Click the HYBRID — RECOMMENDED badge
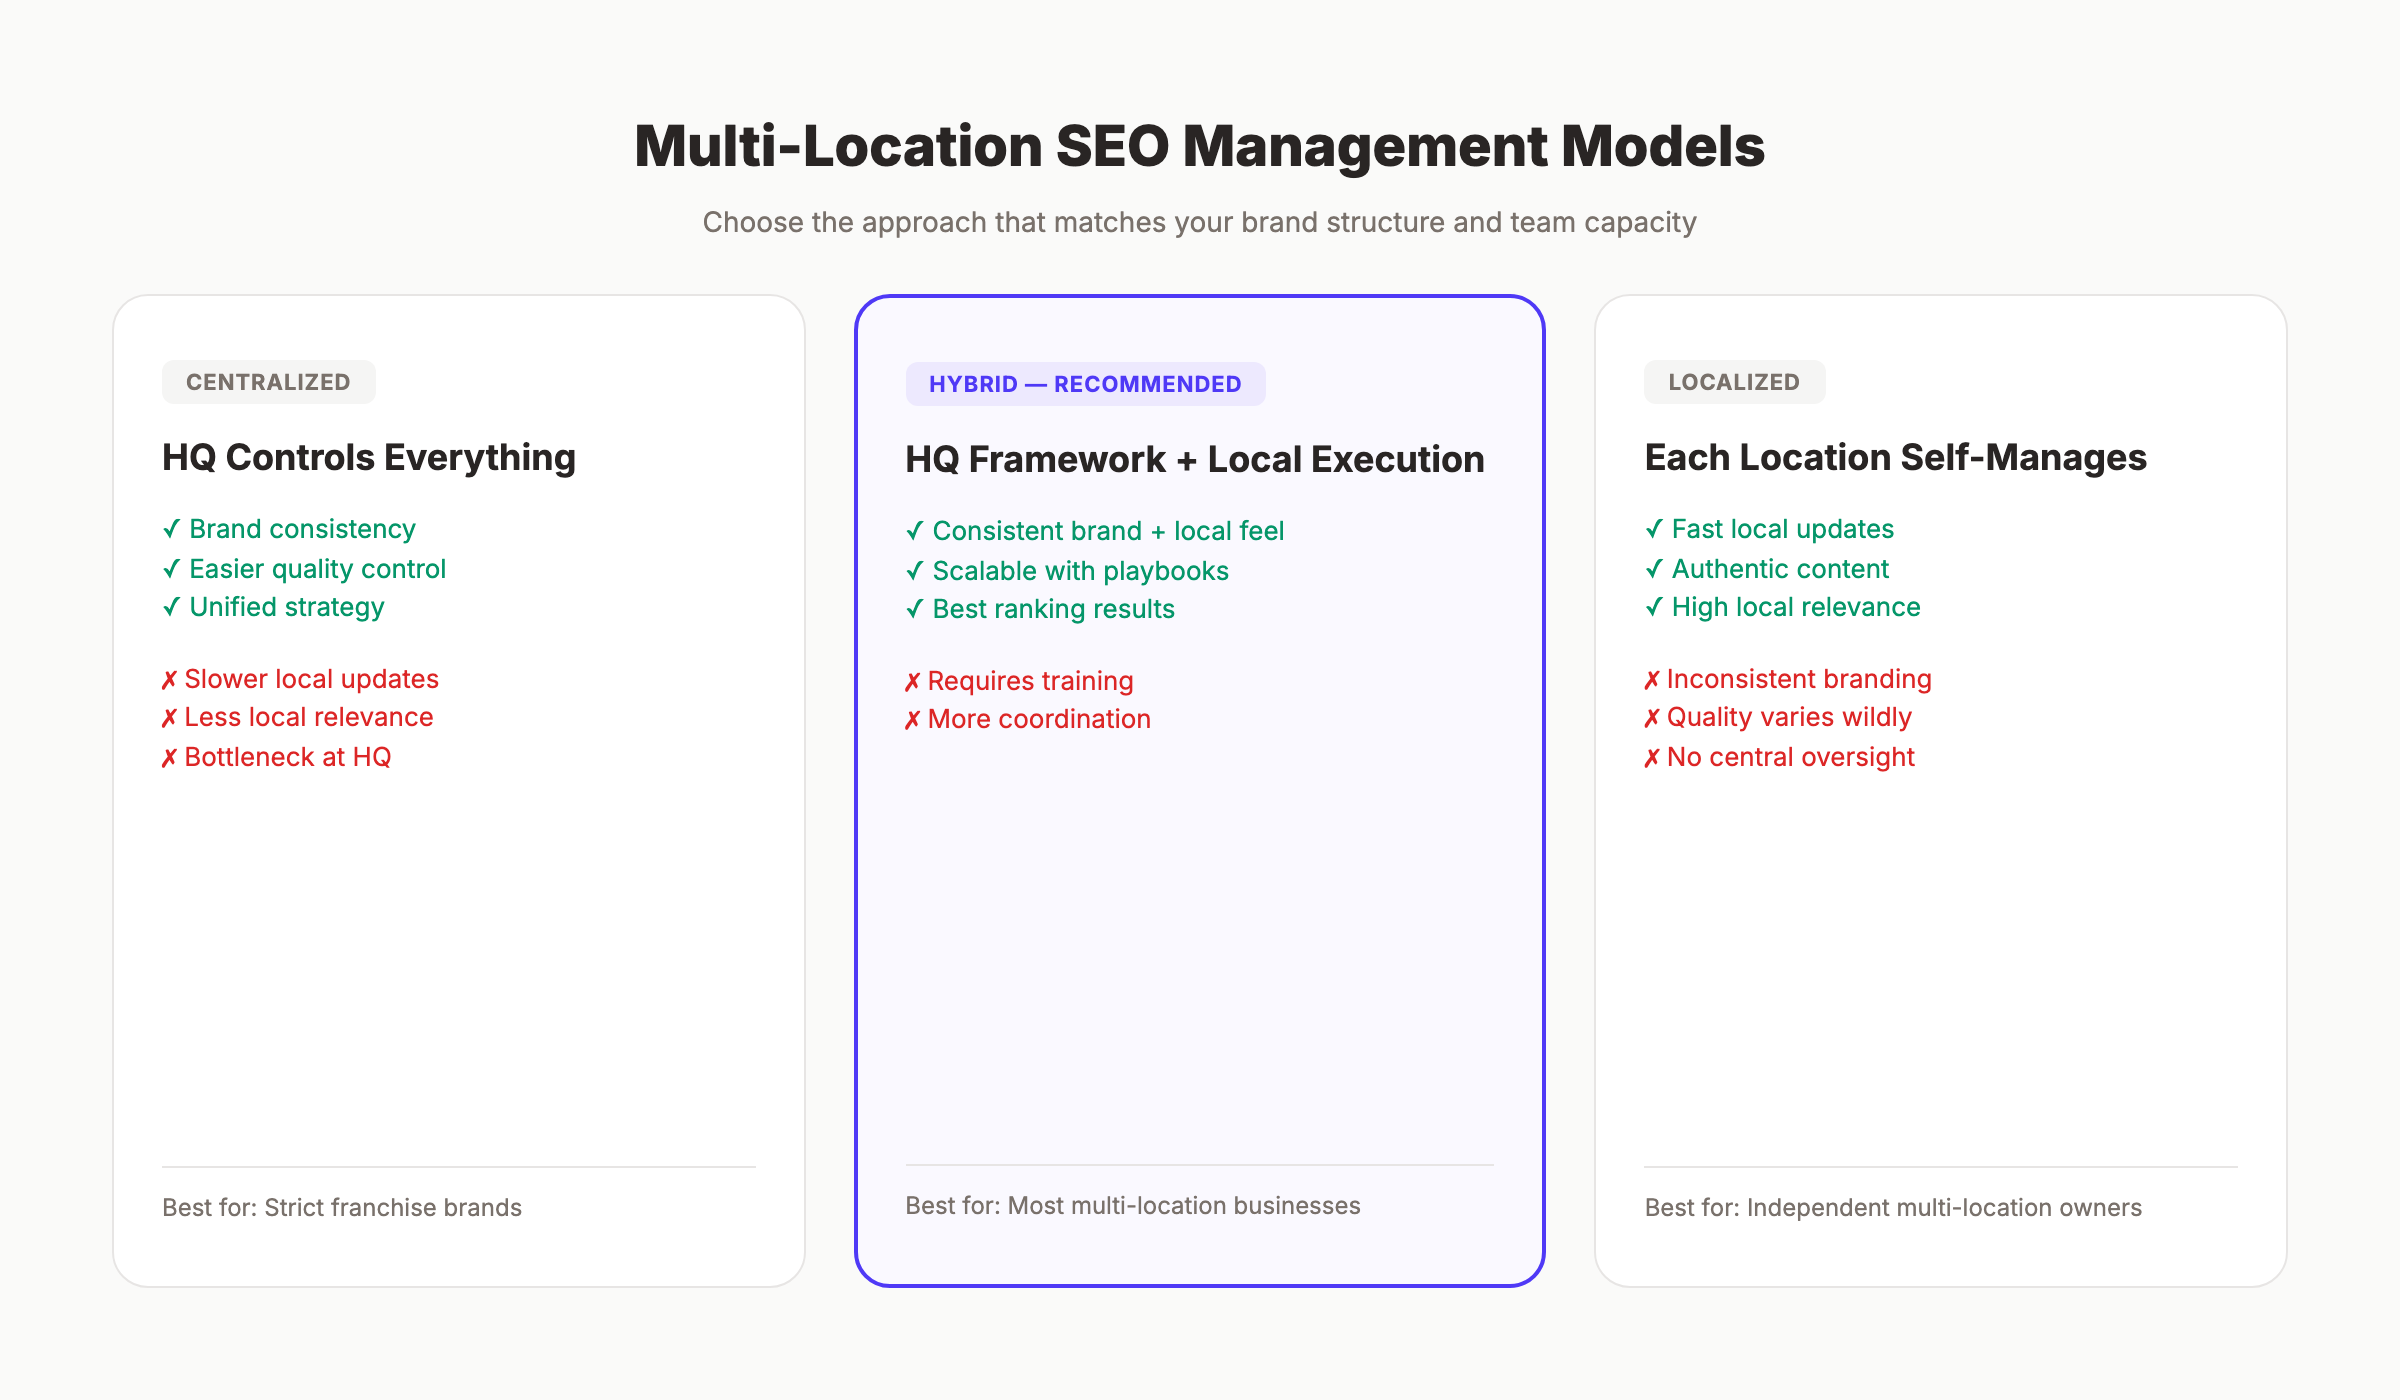This screenshot has height=1400, width=2400. click(1085, 383)
